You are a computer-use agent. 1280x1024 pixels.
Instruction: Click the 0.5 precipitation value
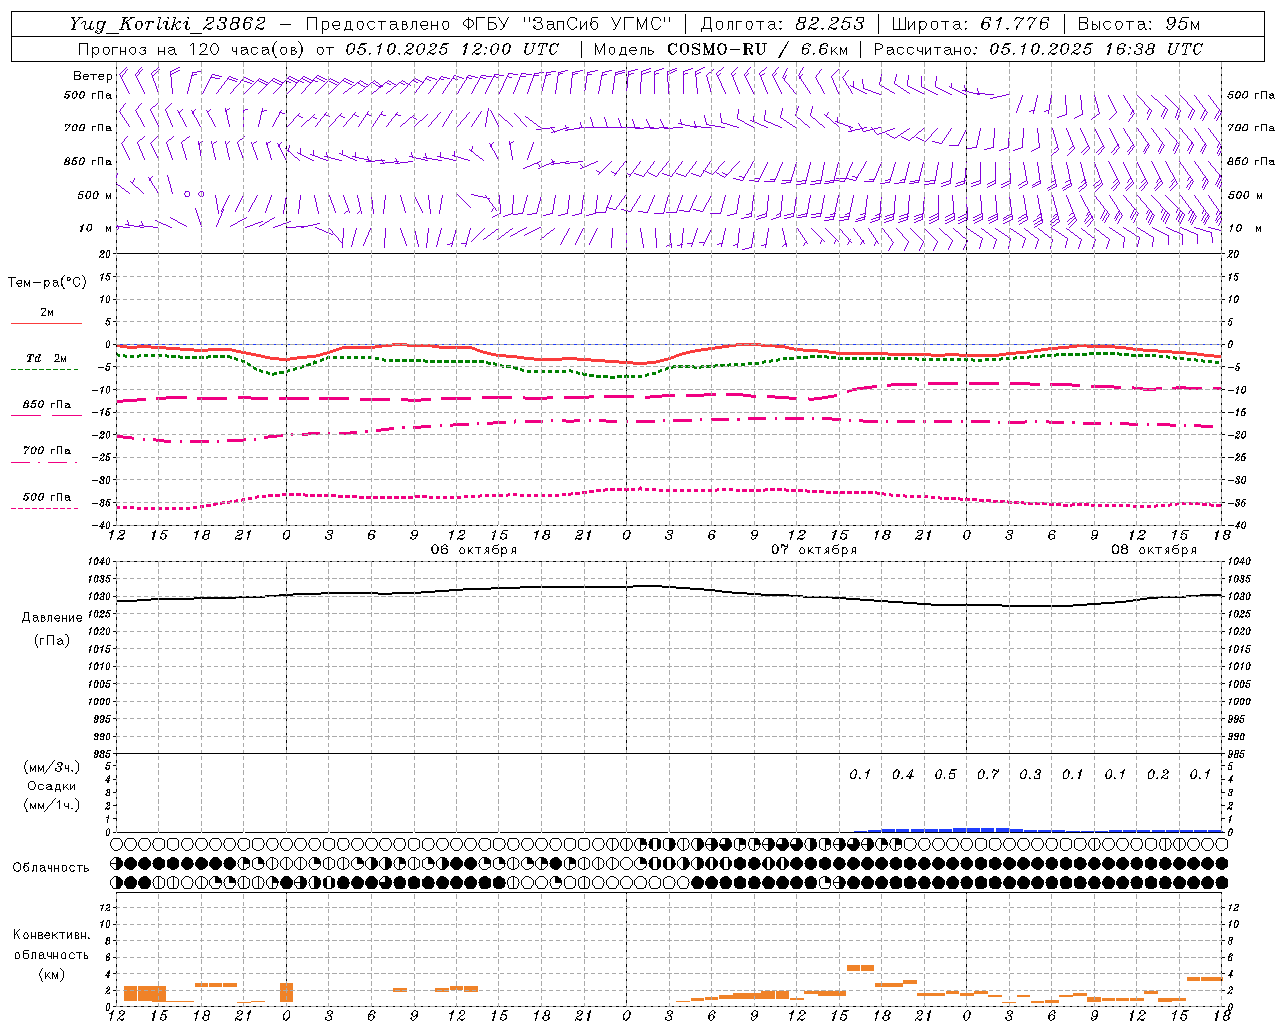click(945, 775)
